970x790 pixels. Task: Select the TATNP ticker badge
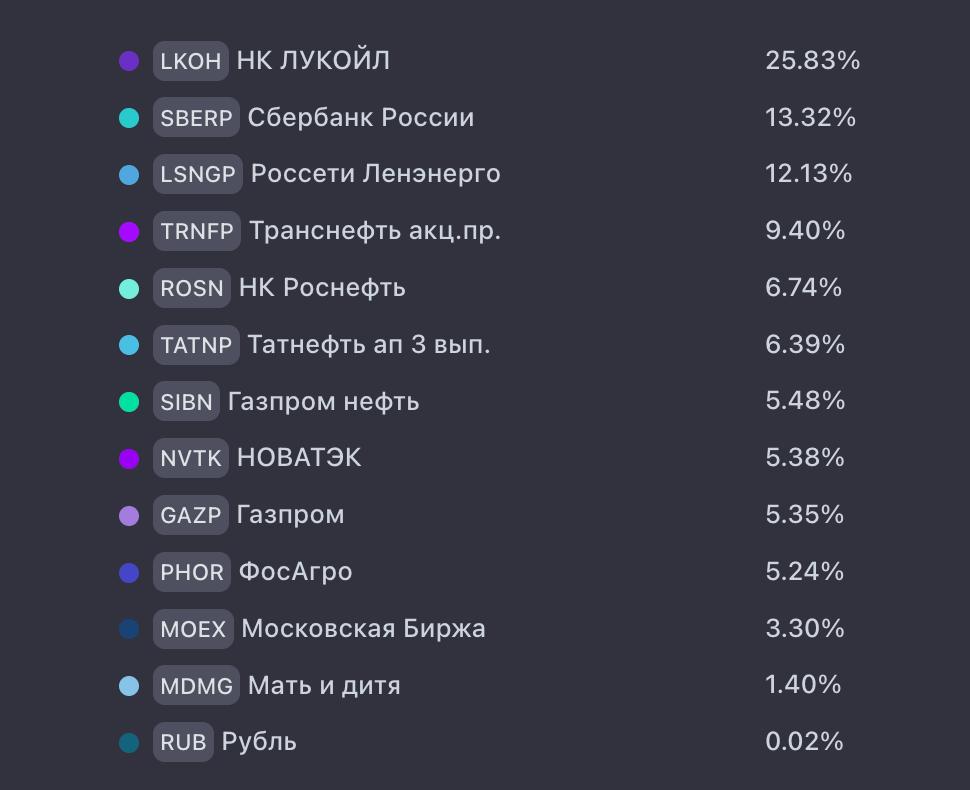click(196, 344)
